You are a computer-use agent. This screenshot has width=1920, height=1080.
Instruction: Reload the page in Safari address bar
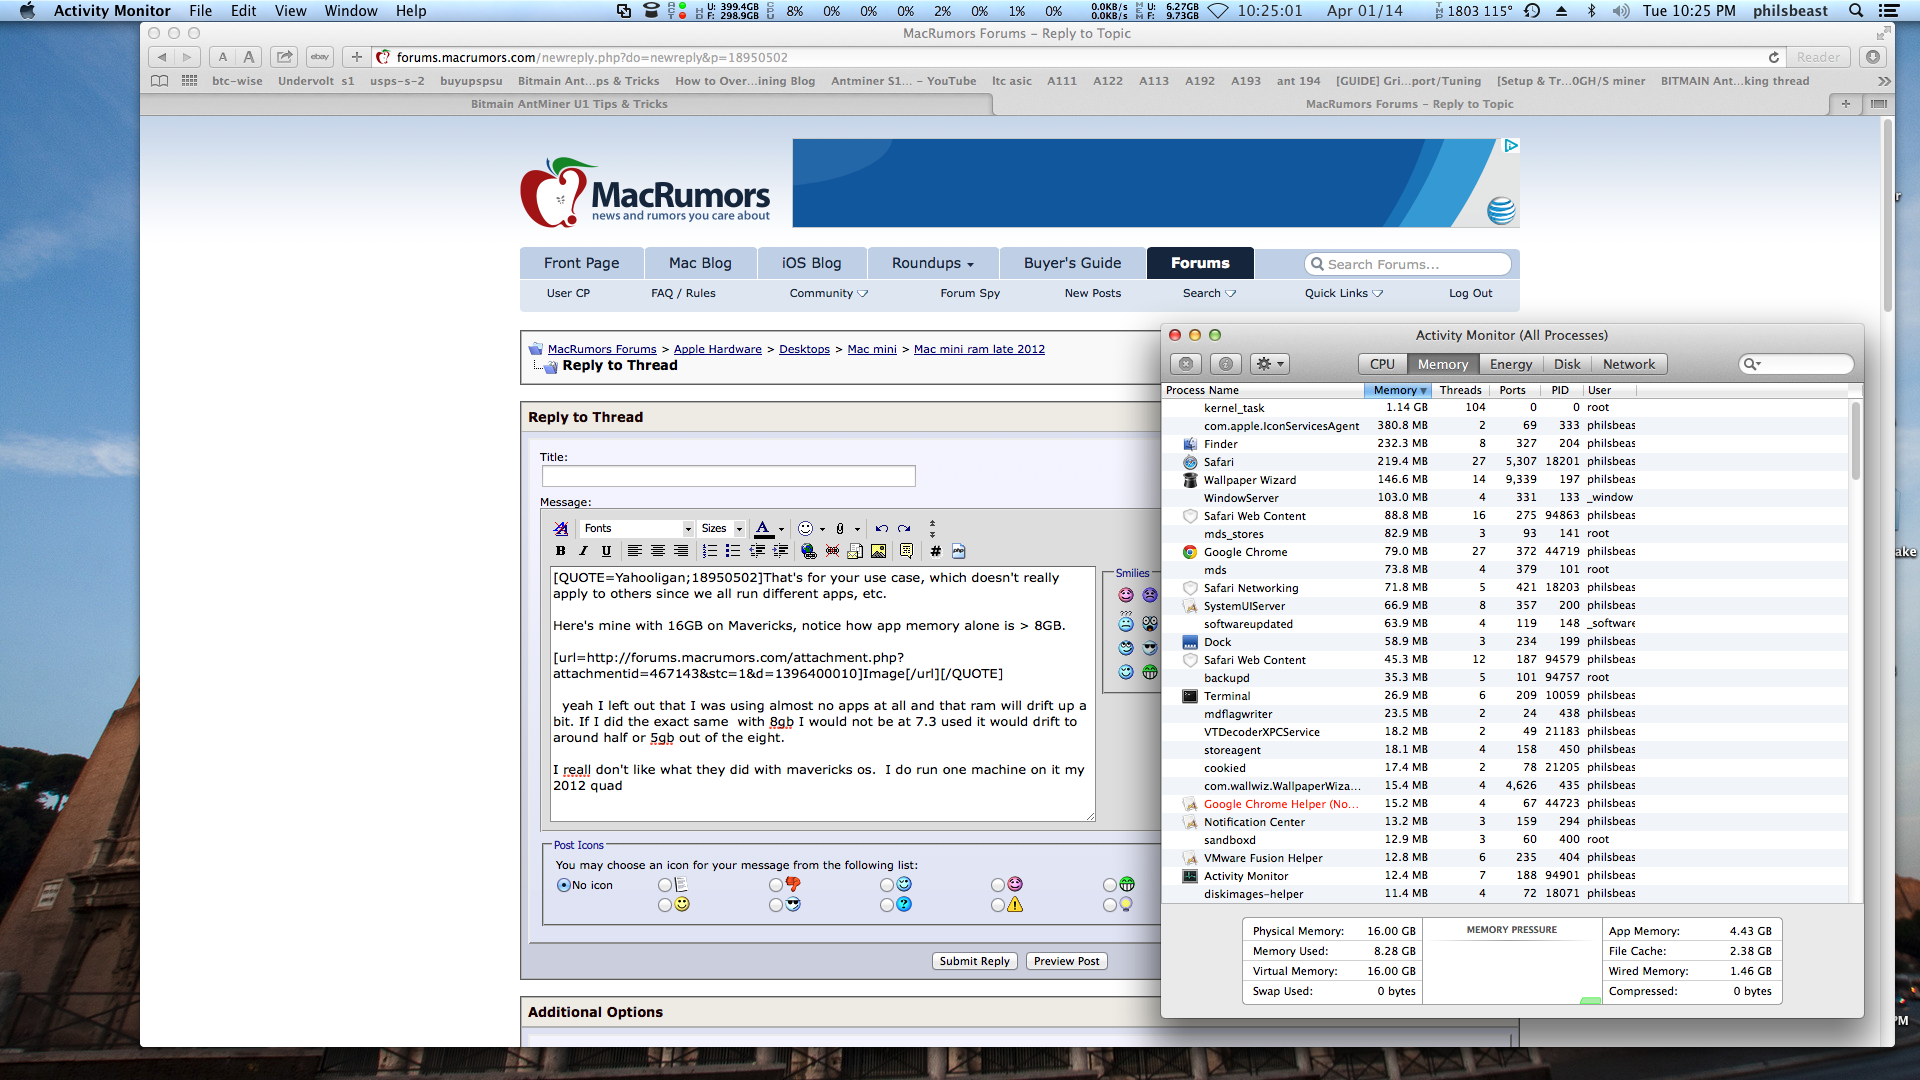pos(1773,57)
